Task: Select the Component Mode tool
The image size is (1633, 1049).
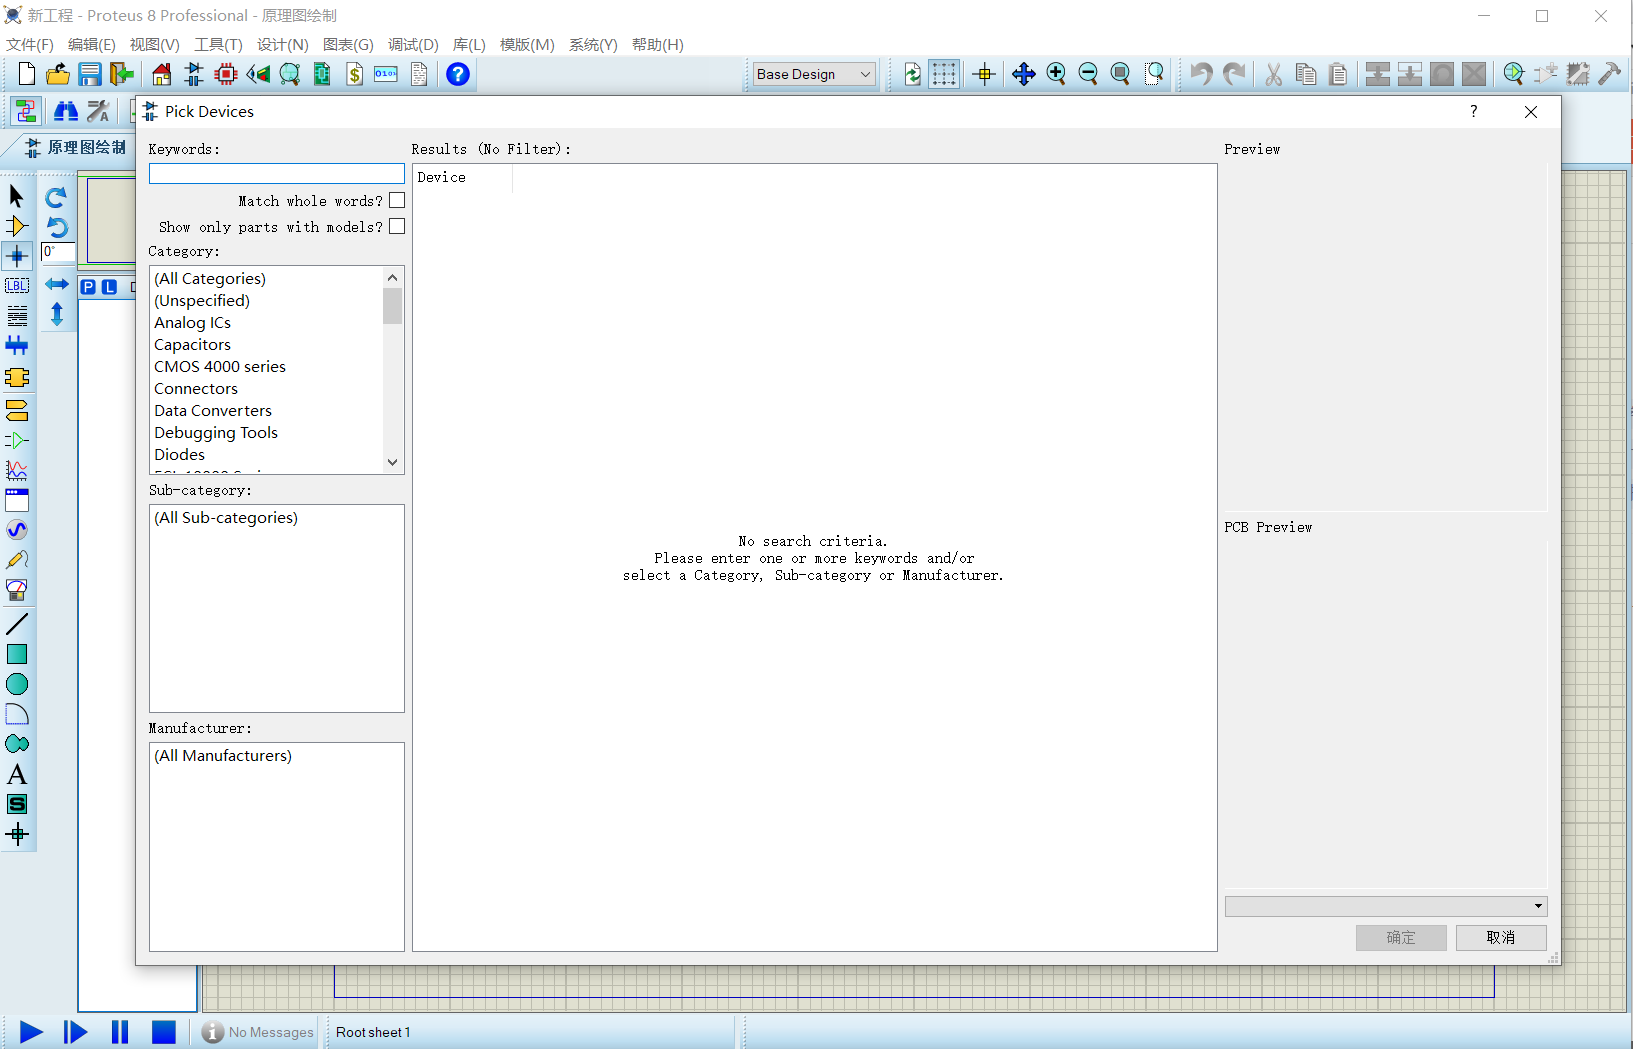Action: pyautogui.click(x=17, y=226)
